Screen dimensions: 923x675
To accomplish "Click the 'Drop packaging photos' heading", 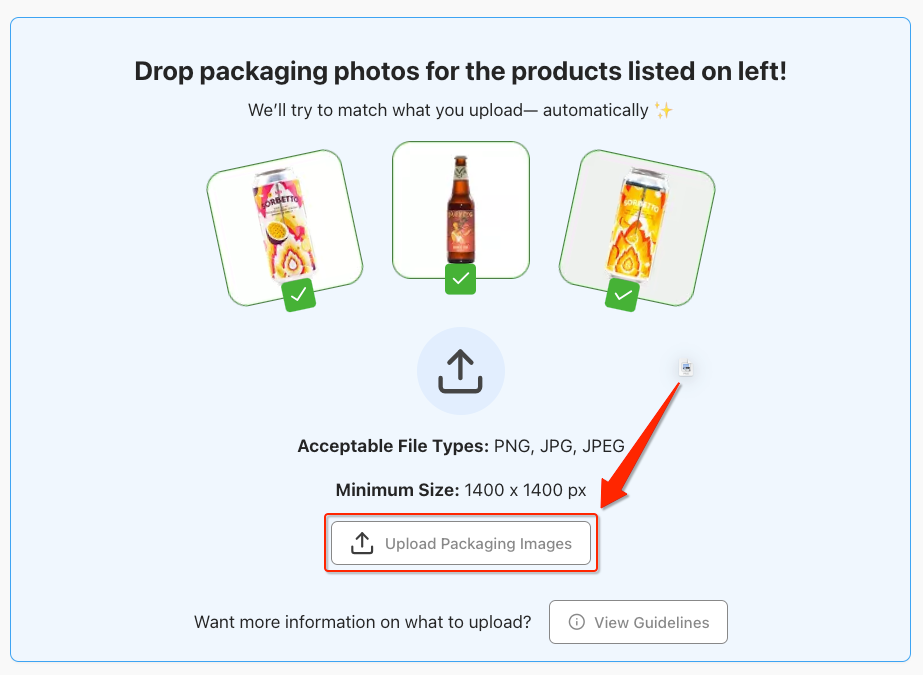I will pyautogui.click(x=460, y=72).
